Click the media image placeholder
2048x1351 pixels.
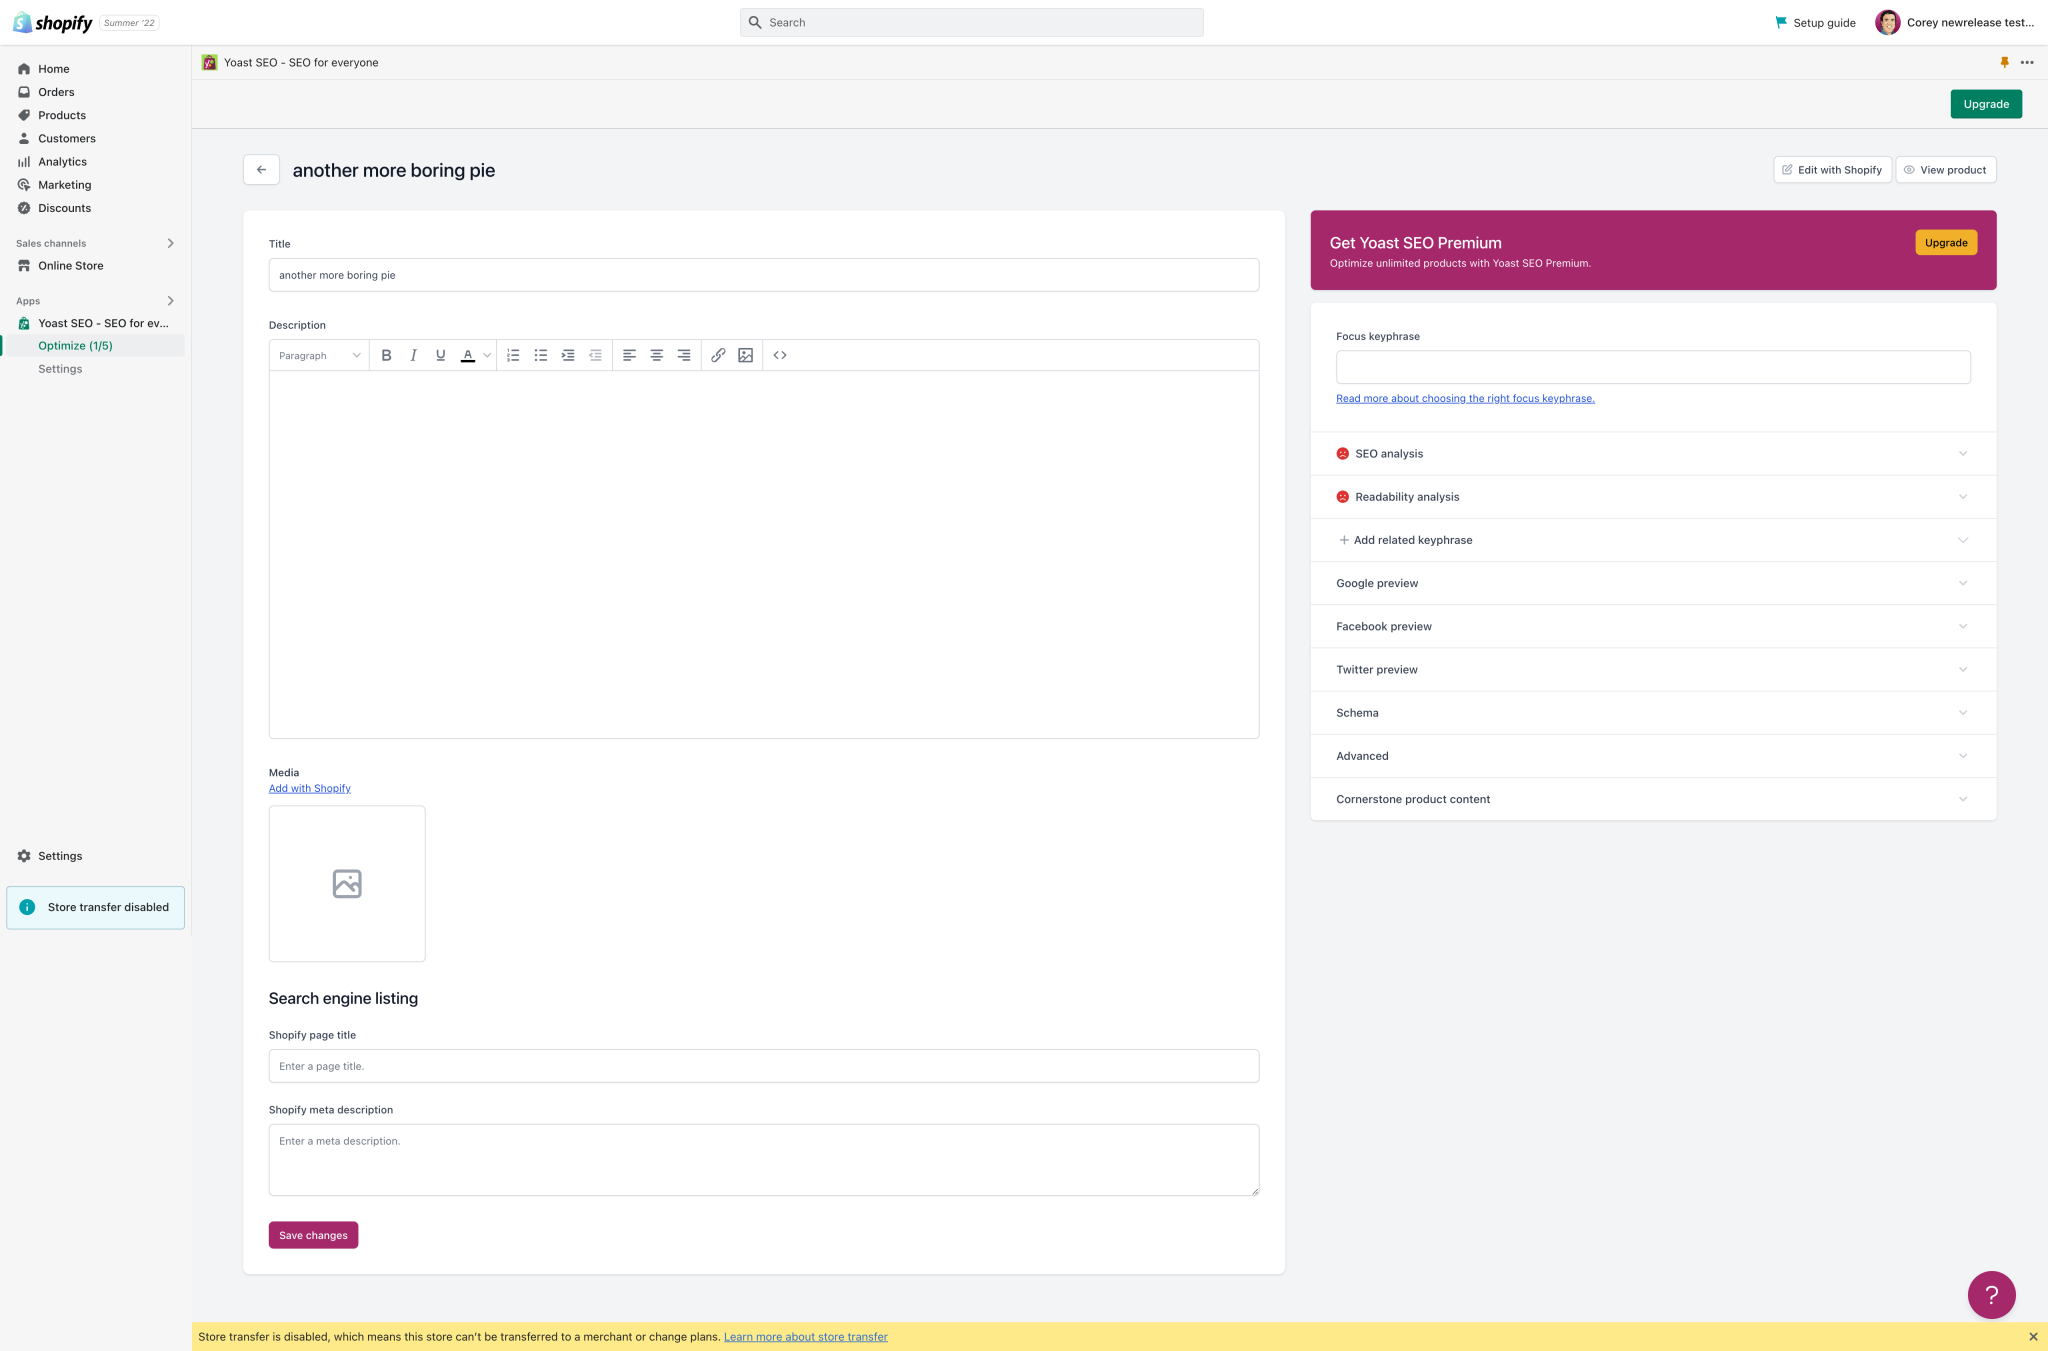coord(347,884)
